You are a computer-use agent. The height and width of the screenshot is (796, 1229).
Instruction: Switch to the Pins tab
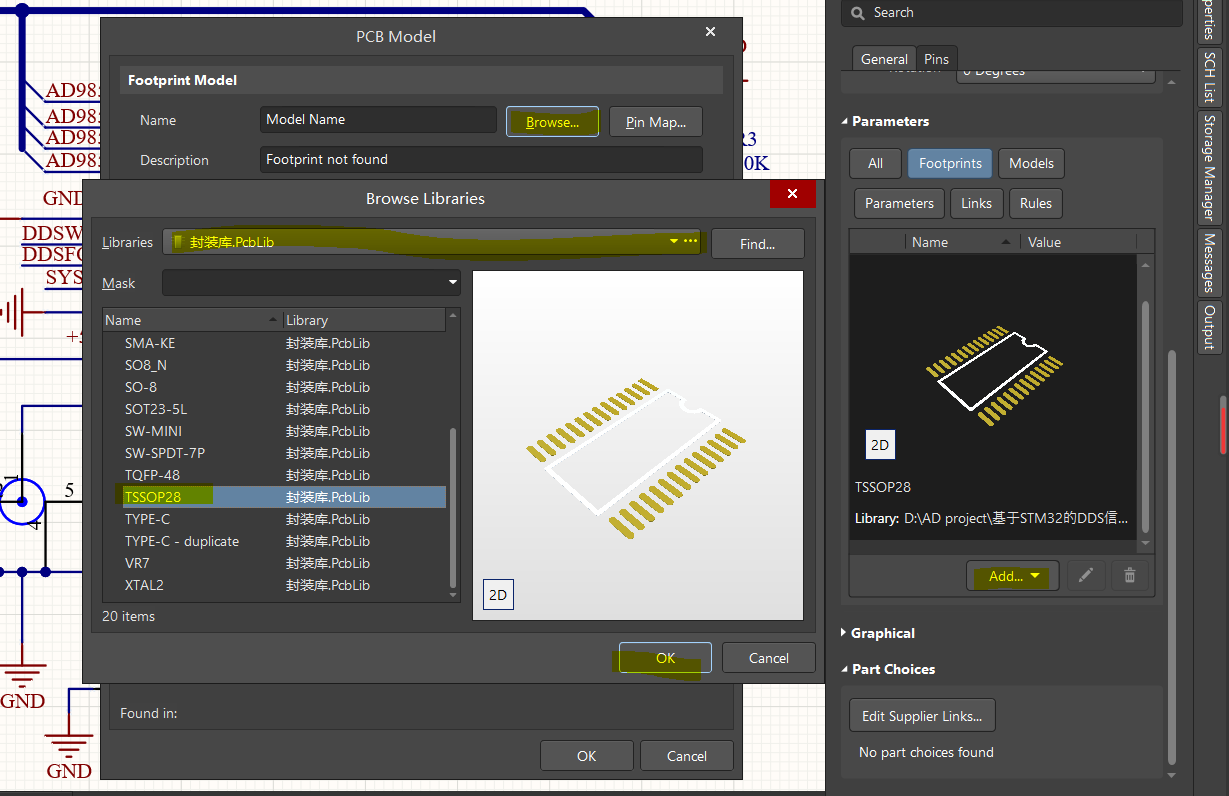coord(937,58)
